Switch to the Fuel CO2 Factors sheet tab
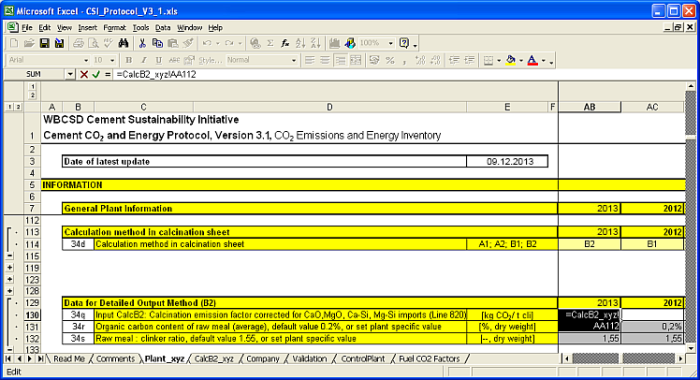 point(429,359)
